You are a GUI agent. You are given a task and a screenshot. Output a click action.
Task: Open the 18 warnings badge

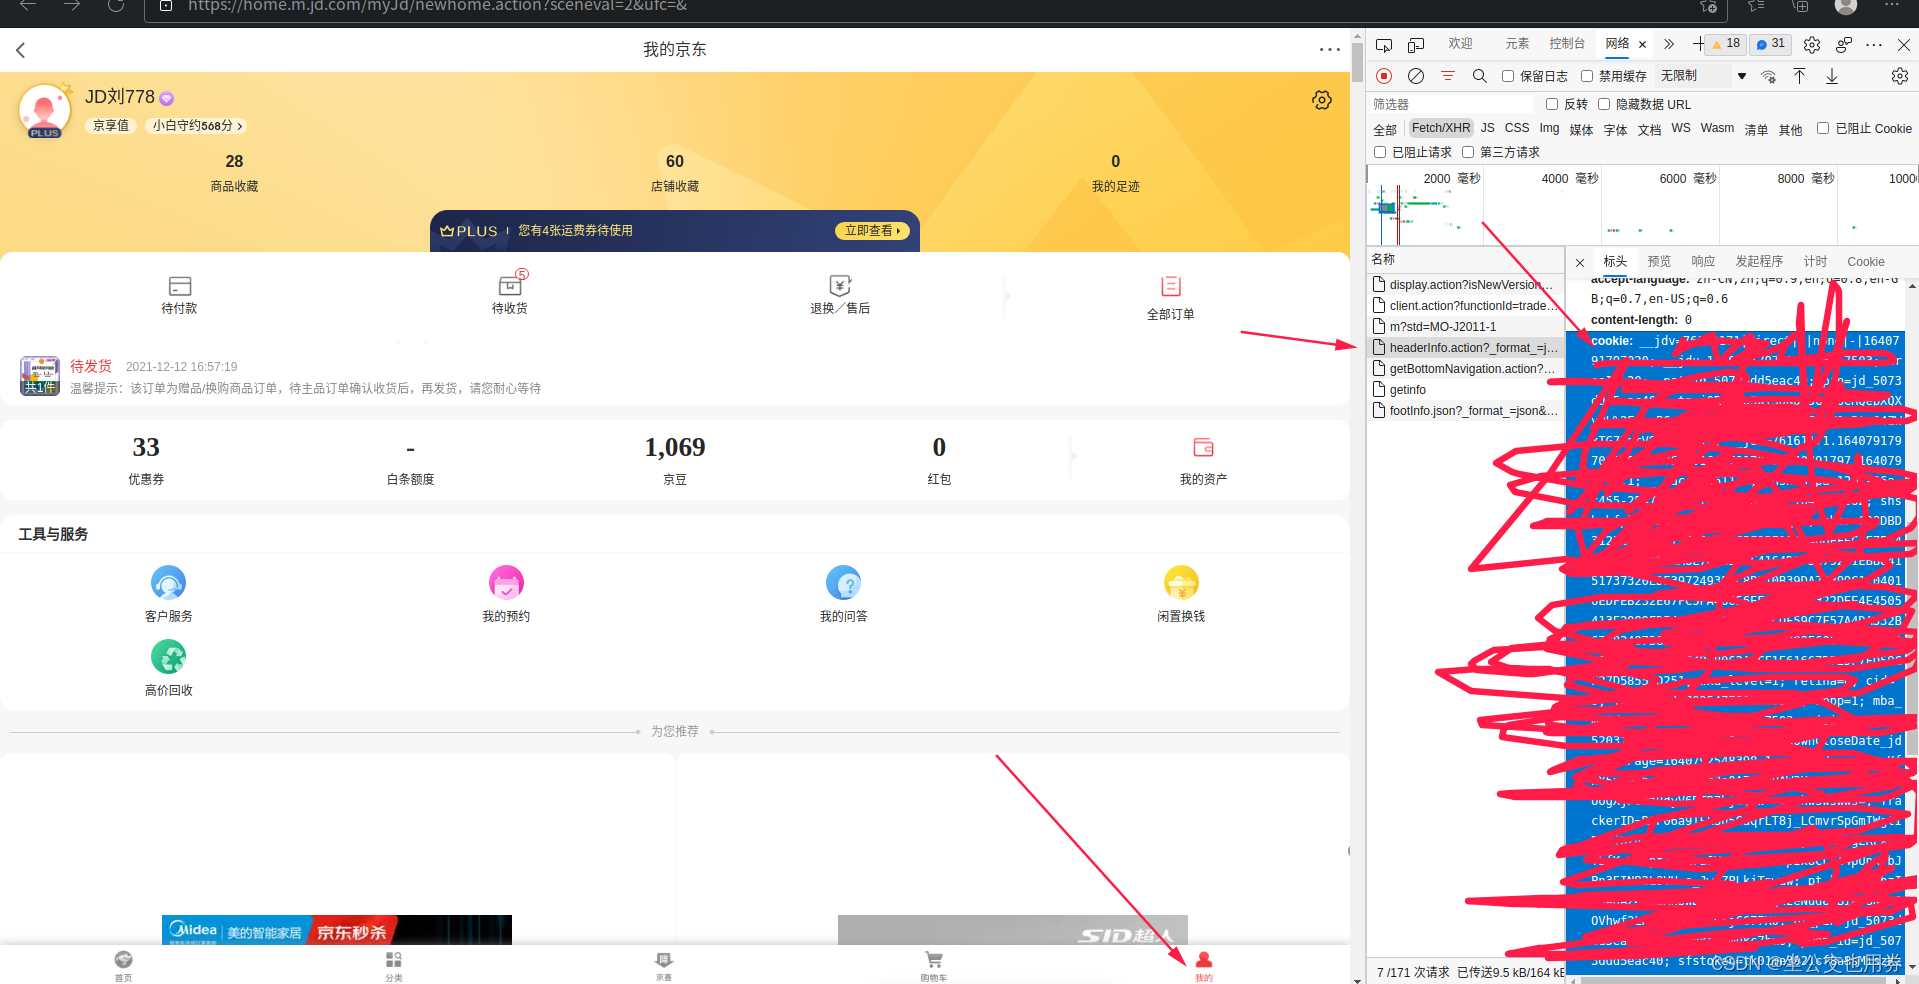[1726, 44]
